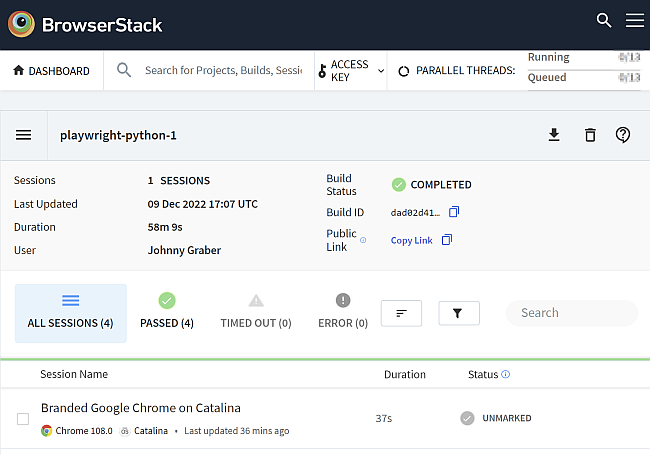Expand the Access Key dropdown chevron

[x=381, y=71]
